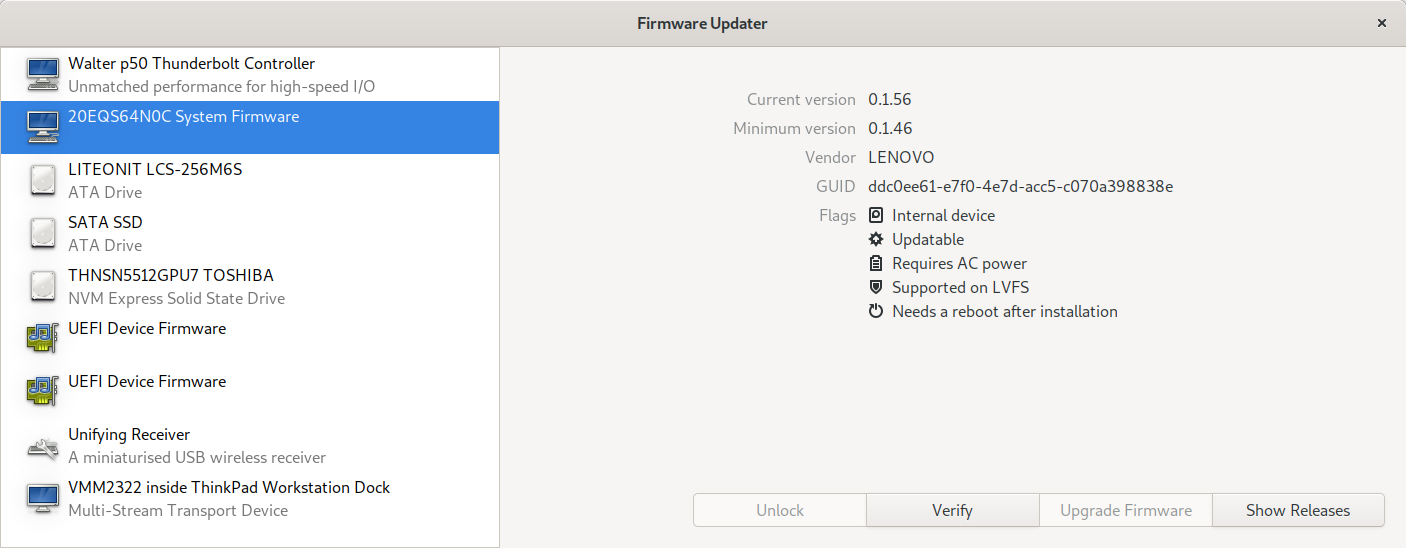
Task: Click the Updatable gear flag icon
Action: 876,240
